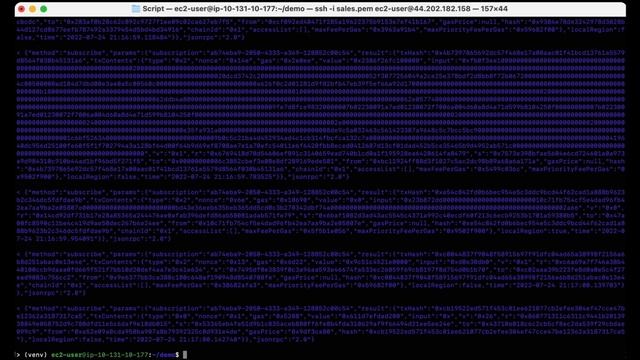Click the green zoom window button
Screen dimensions: 640x360
(x=44, y=9)
